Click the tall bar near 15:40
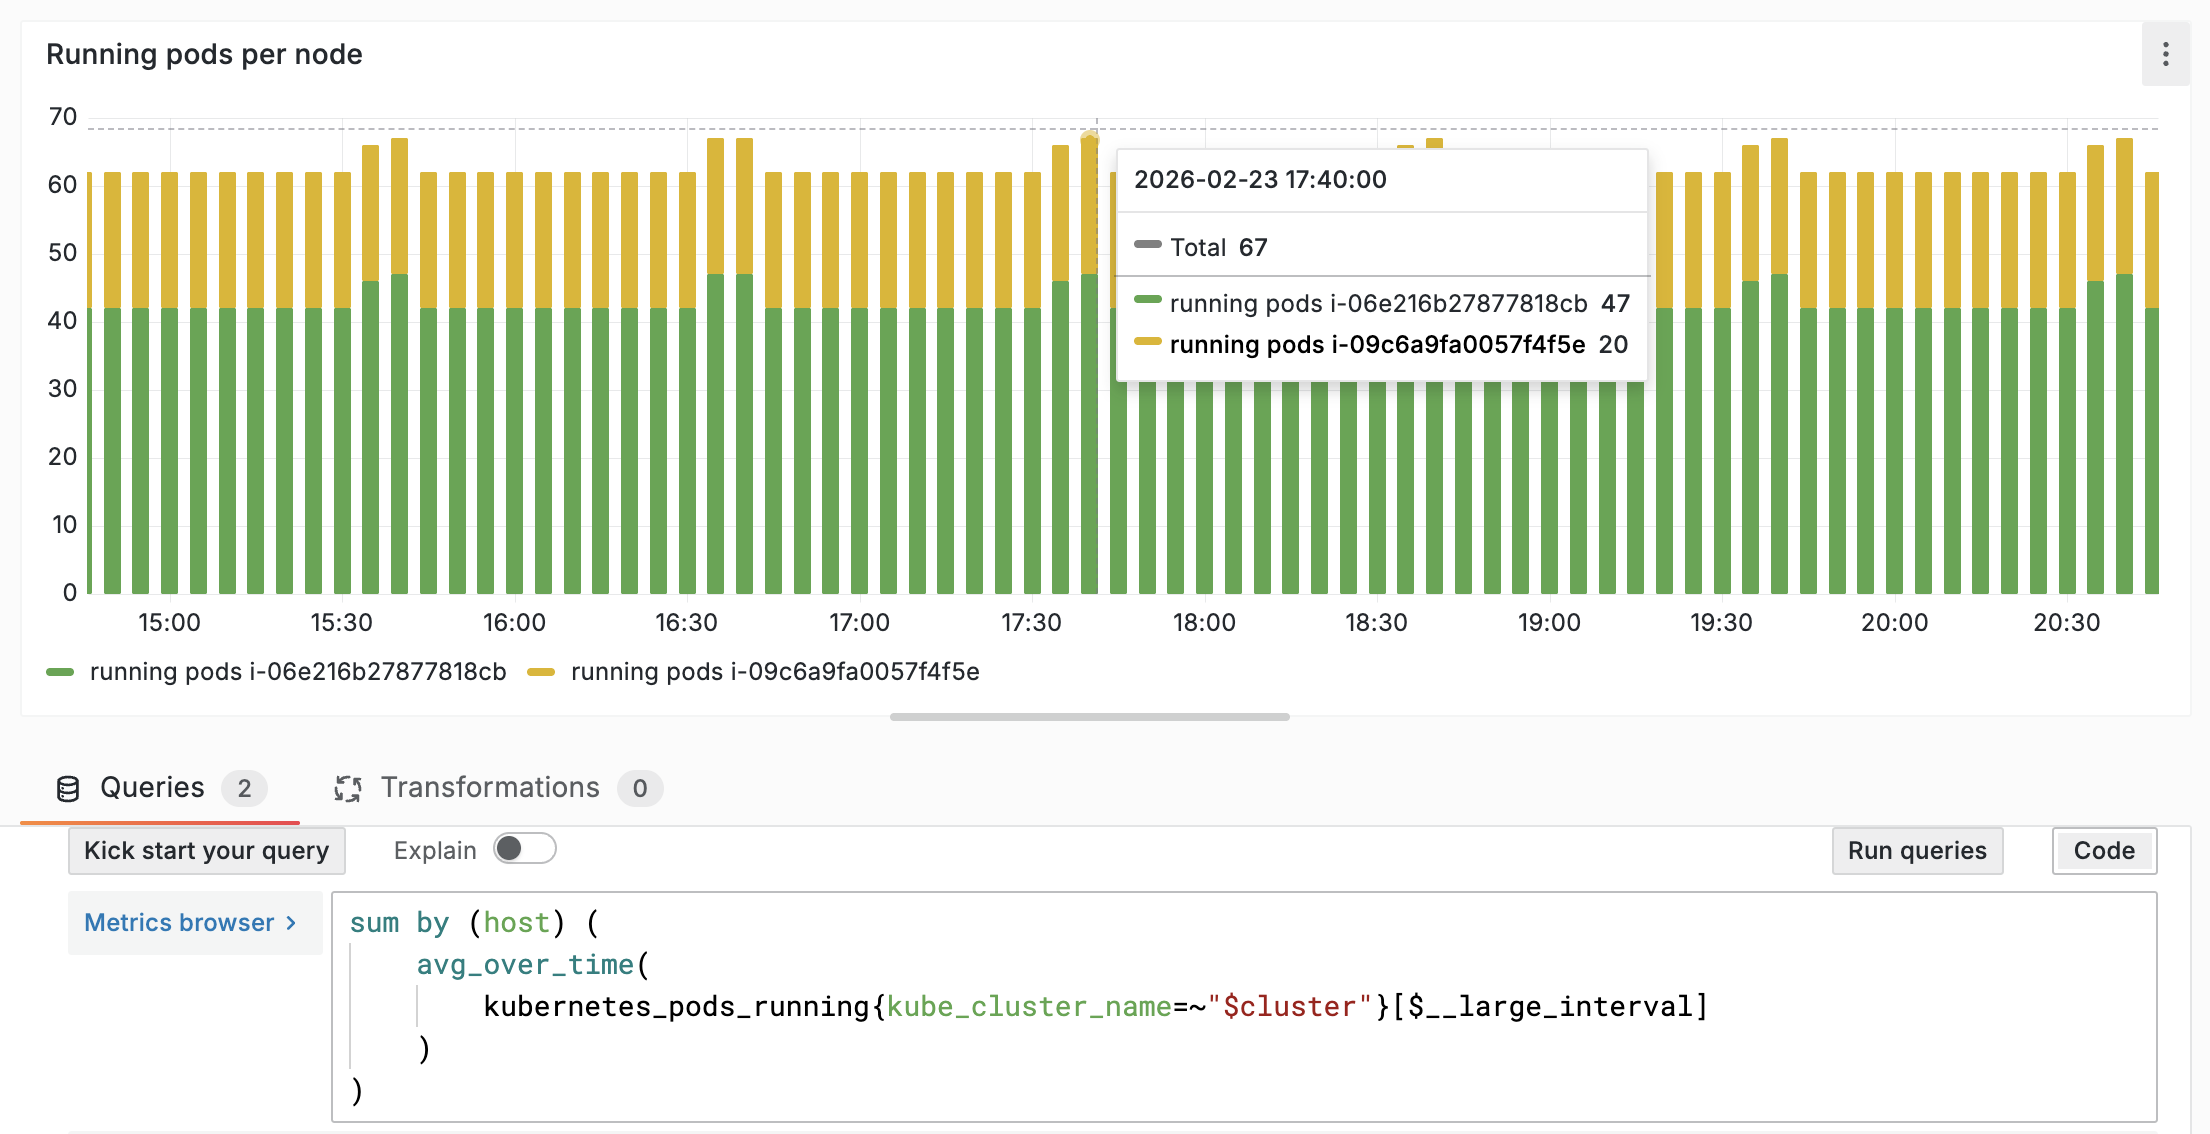Image resolution: width=2210 pixels, height=1134 pixels. point(399,400)
